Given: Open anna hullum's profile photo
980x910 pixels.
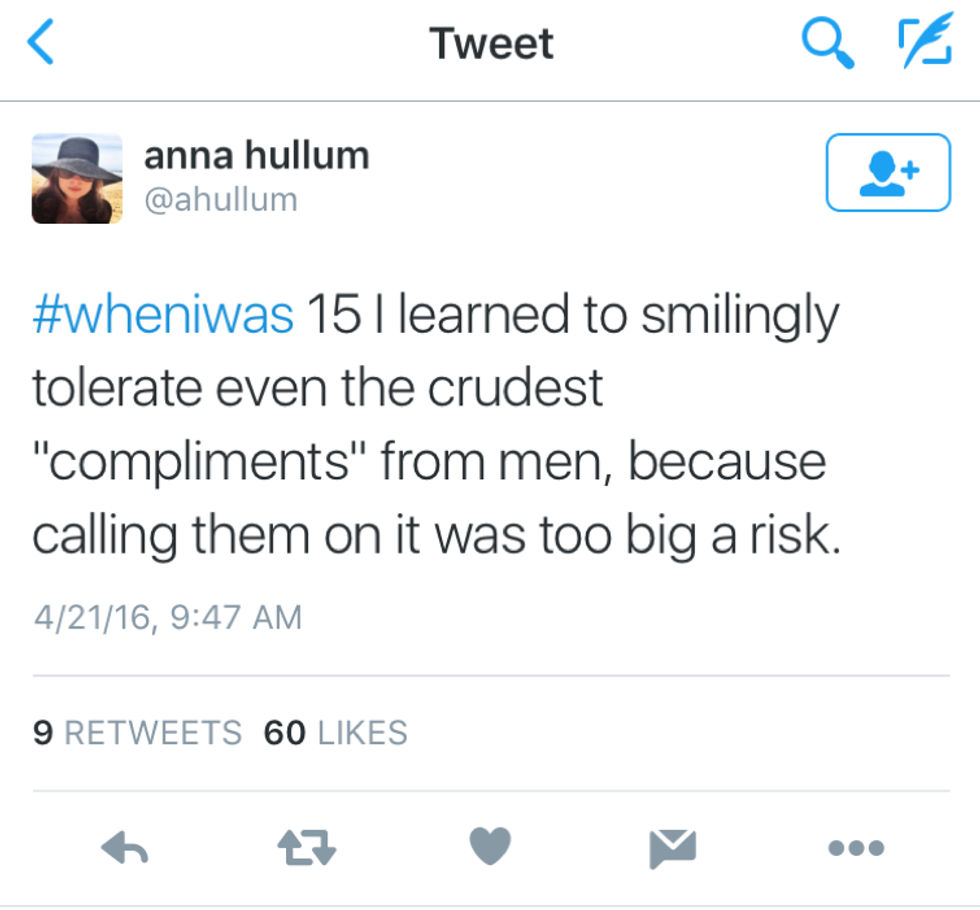Looking at the screenshot, I should (x=77, y=178).
